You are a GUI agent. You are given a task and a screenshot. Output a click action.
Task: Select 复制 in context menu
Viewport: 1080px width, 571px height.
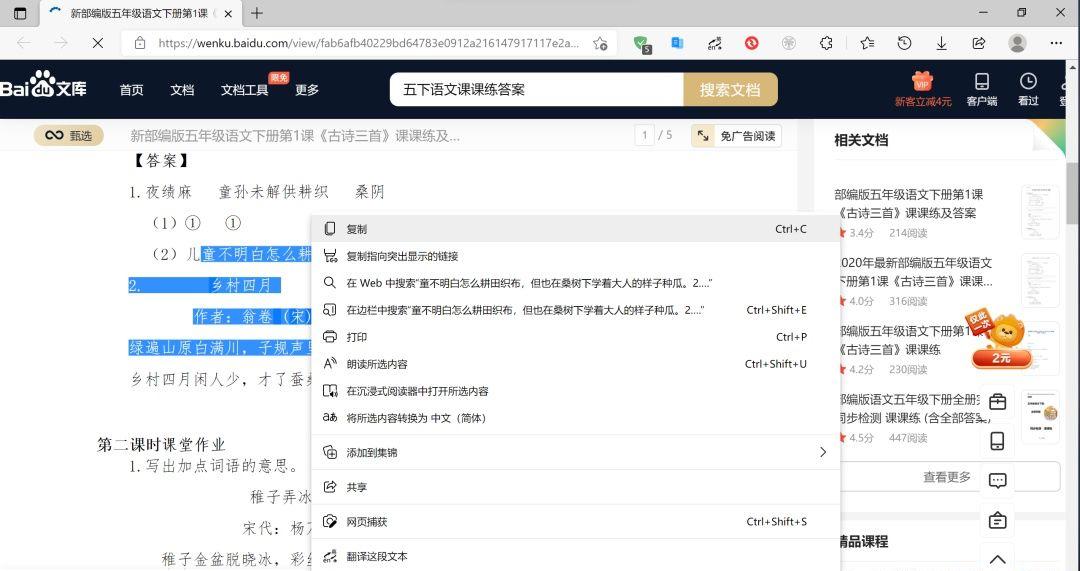(x=576, y=229)
